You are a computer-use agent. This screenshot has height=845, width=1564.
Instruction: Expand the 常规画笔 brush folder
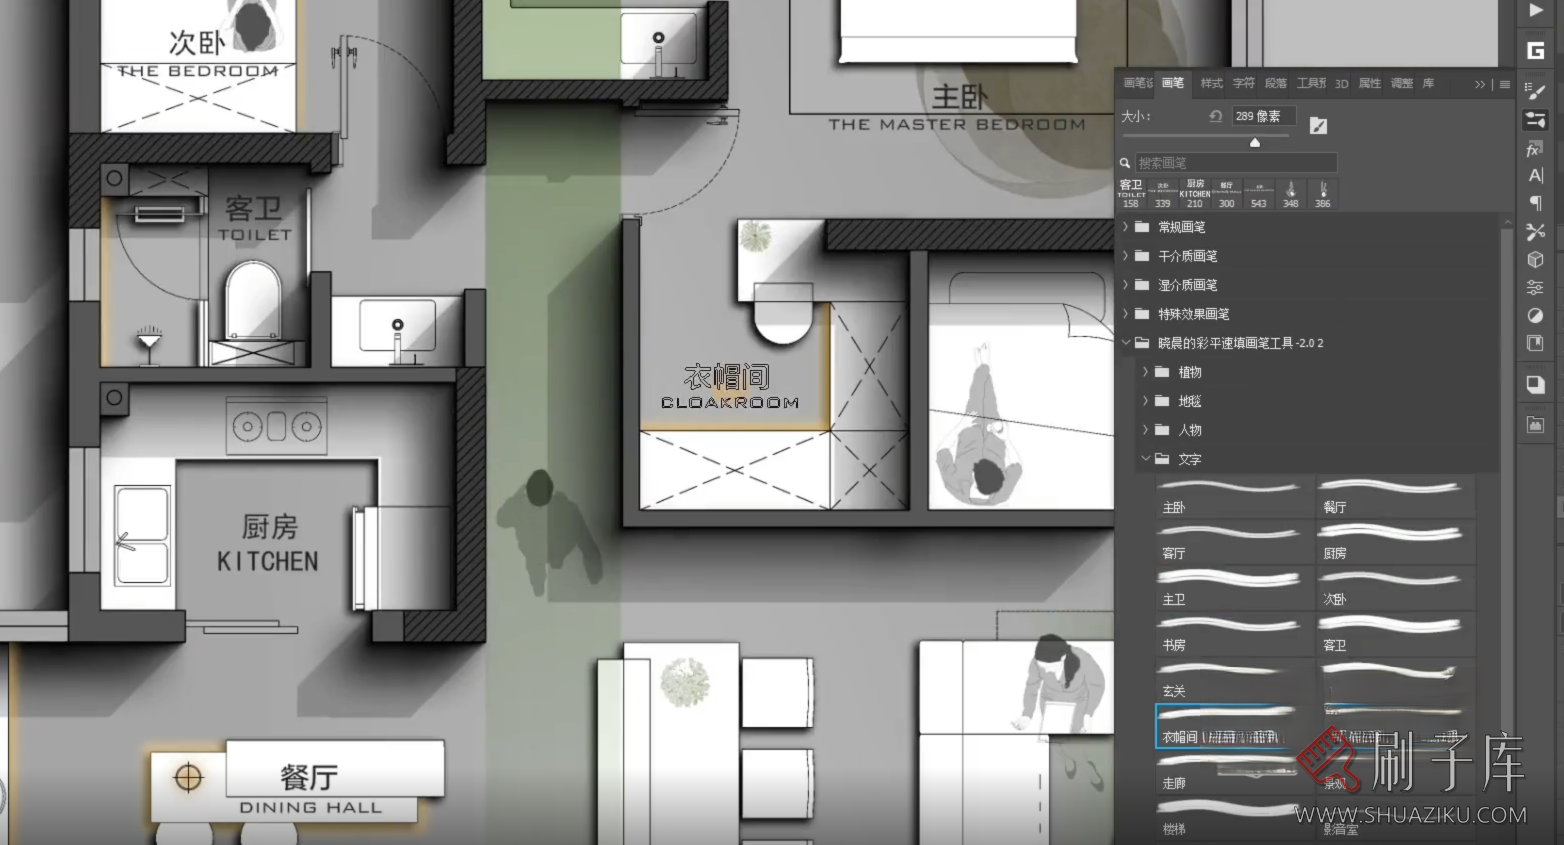click(x=1125, y=227)
